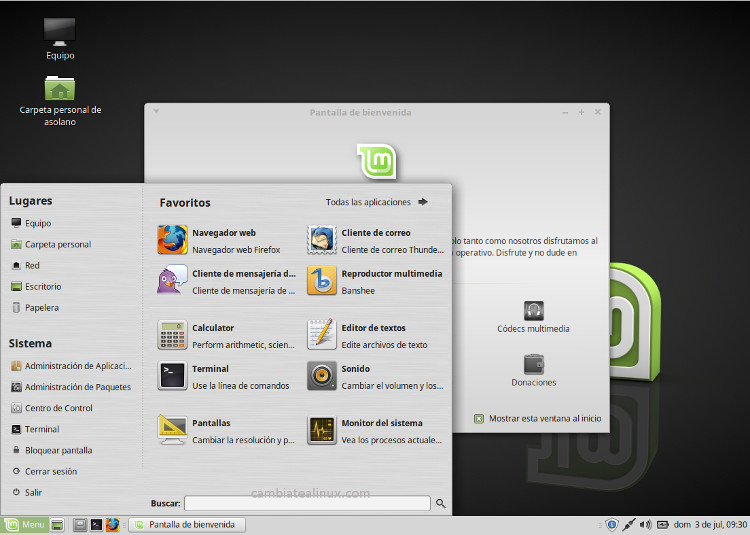The height and width of the screenshot is (535, 750).
Task: Open Equipo under Lugares
Action: tap(31, 223)
